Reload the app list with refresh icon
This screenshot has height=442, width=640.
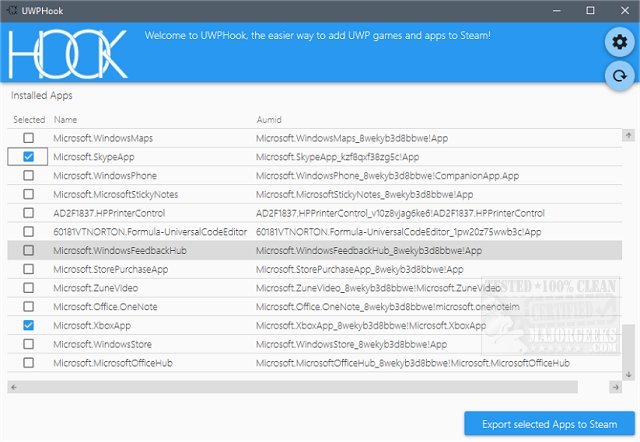pyautogui.click(x=619, y=76)
